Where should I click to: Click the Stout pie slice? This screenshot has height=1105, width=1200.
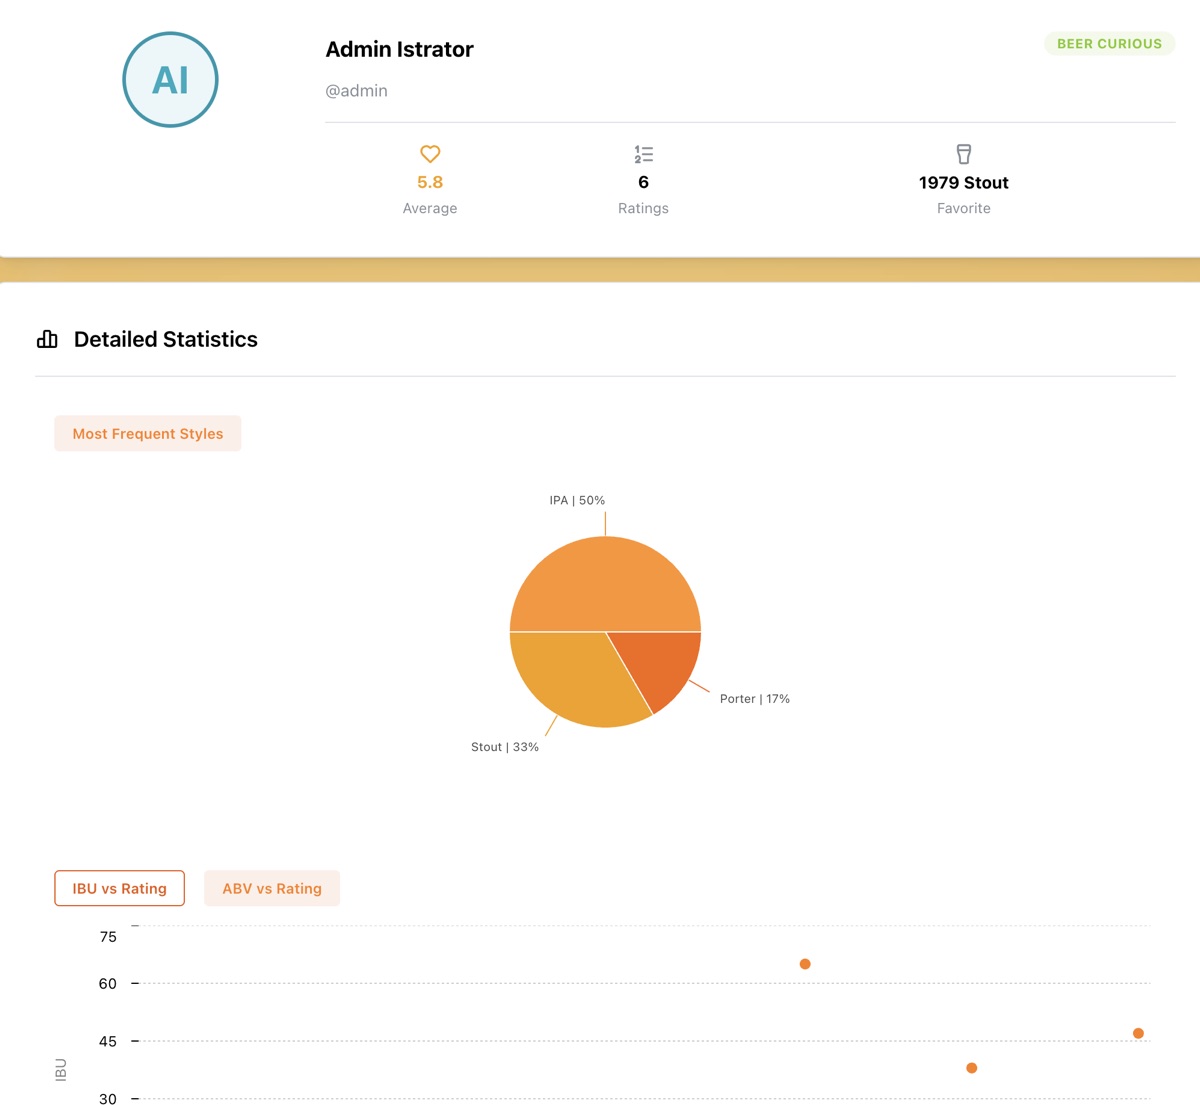[x=570, y=675]
